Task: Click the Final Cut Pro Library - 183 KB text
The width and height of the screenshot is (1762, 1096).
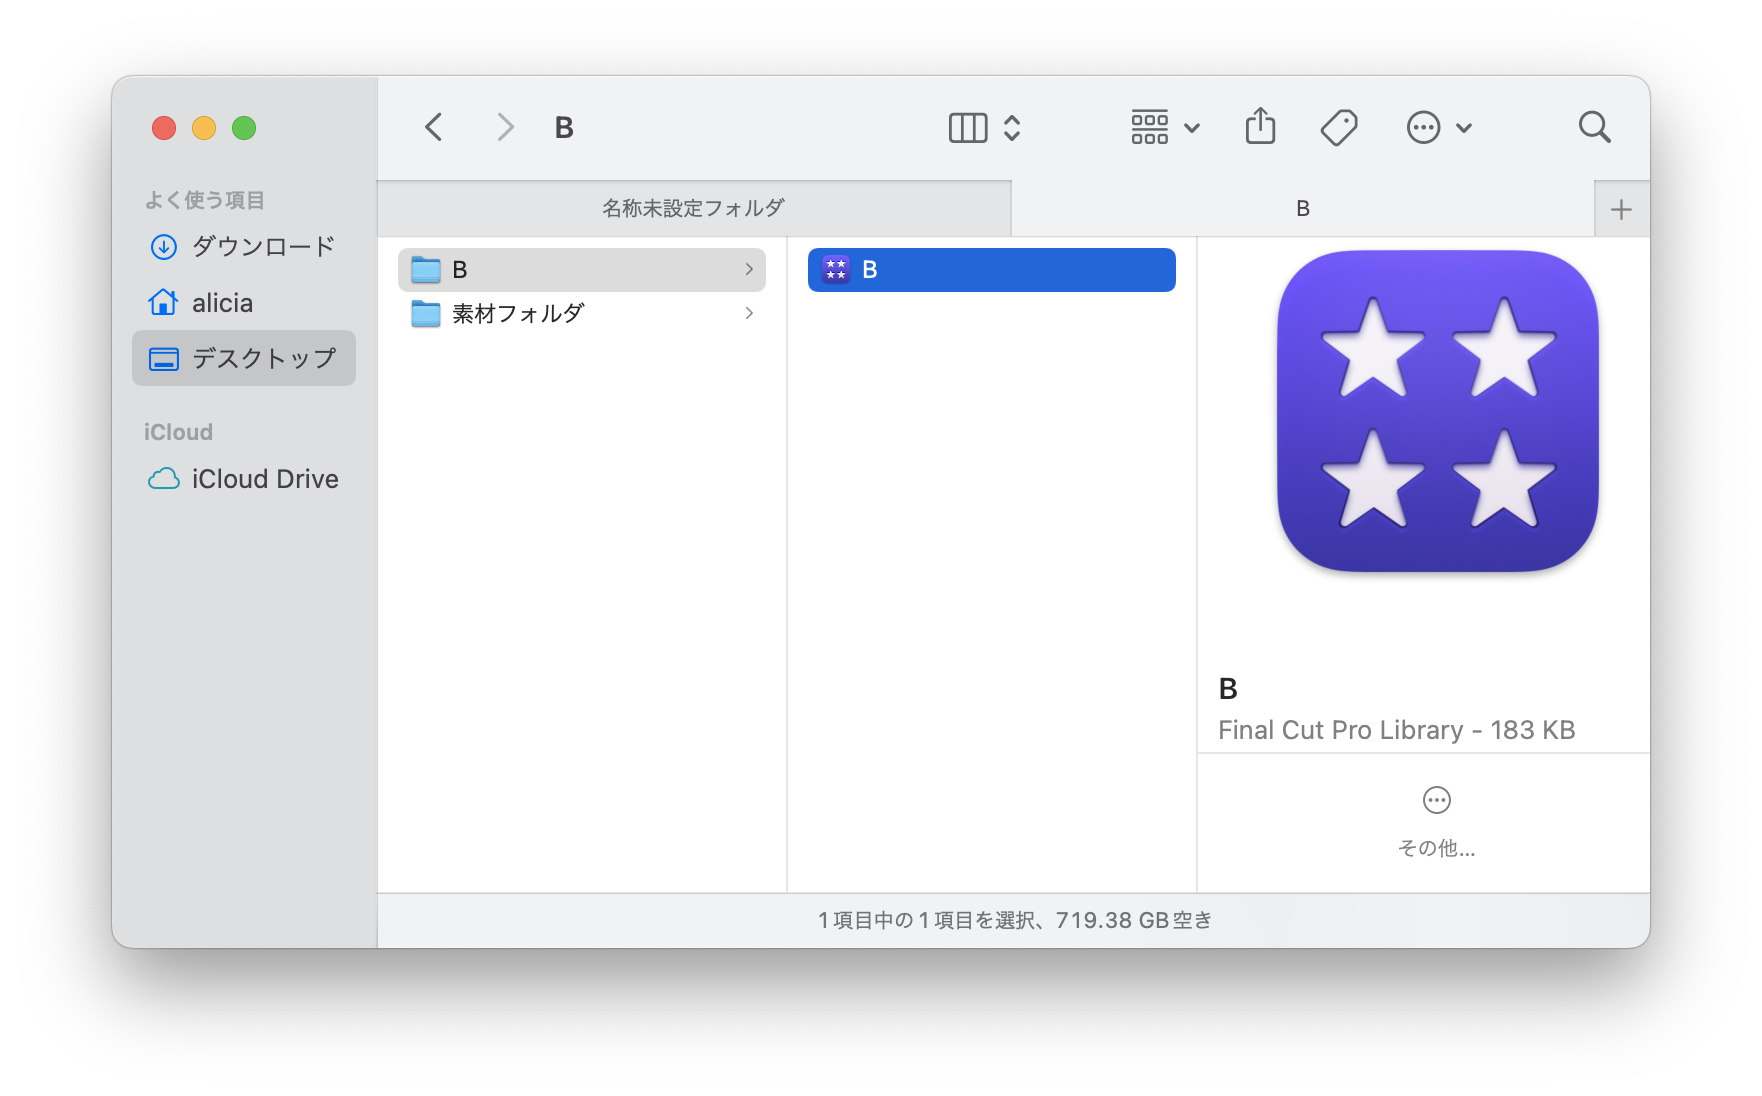Action: point(1396,730)
